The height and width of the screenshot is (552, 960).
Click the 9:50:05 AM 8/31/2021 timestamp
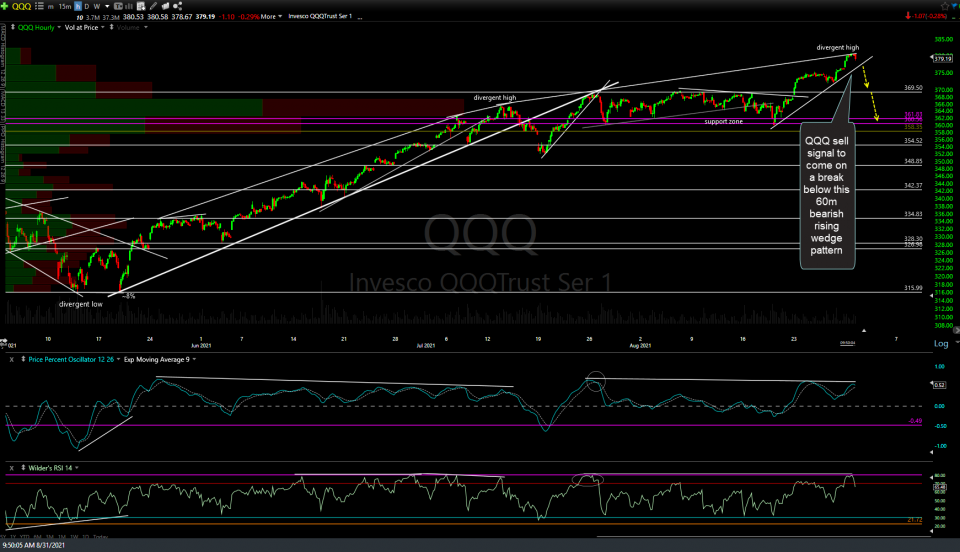tap(34, 545)
